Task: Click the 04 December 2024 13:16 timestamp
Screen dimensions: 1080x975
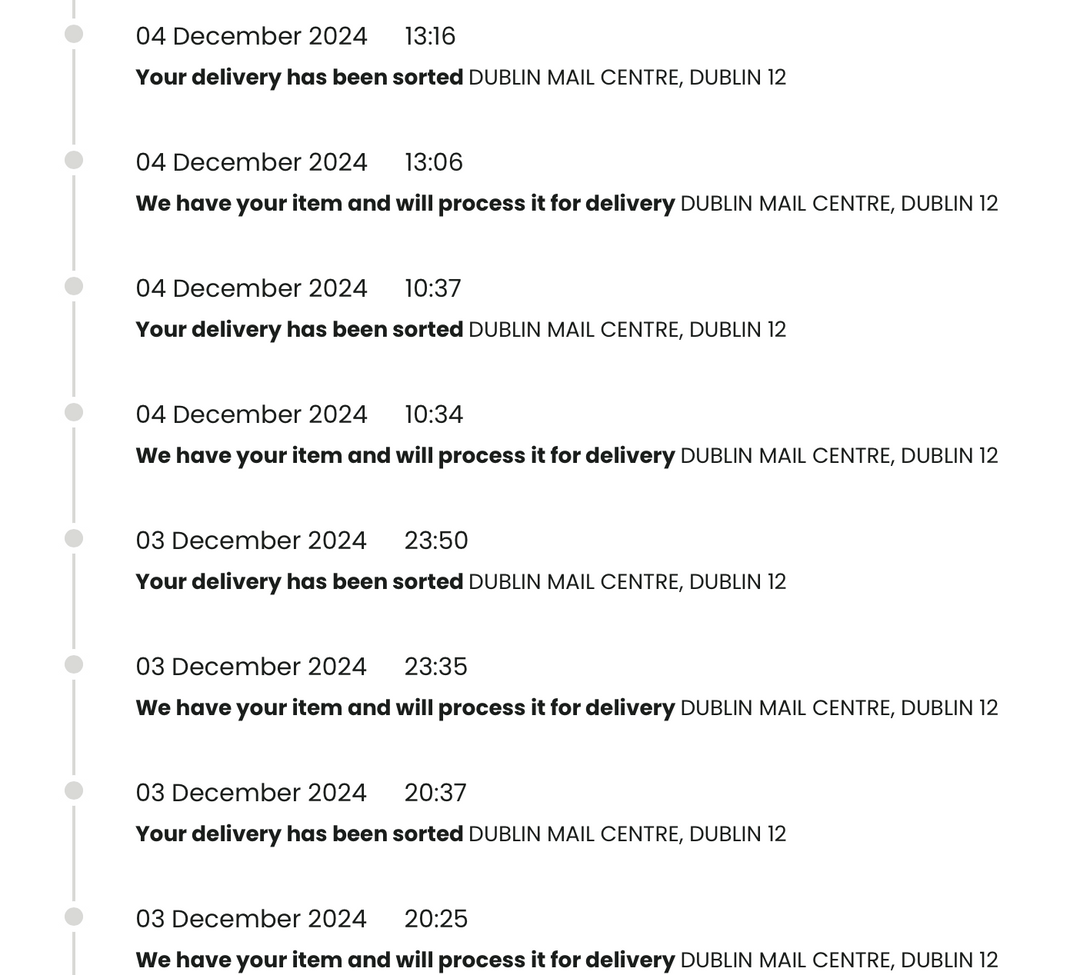Action: 295,36
